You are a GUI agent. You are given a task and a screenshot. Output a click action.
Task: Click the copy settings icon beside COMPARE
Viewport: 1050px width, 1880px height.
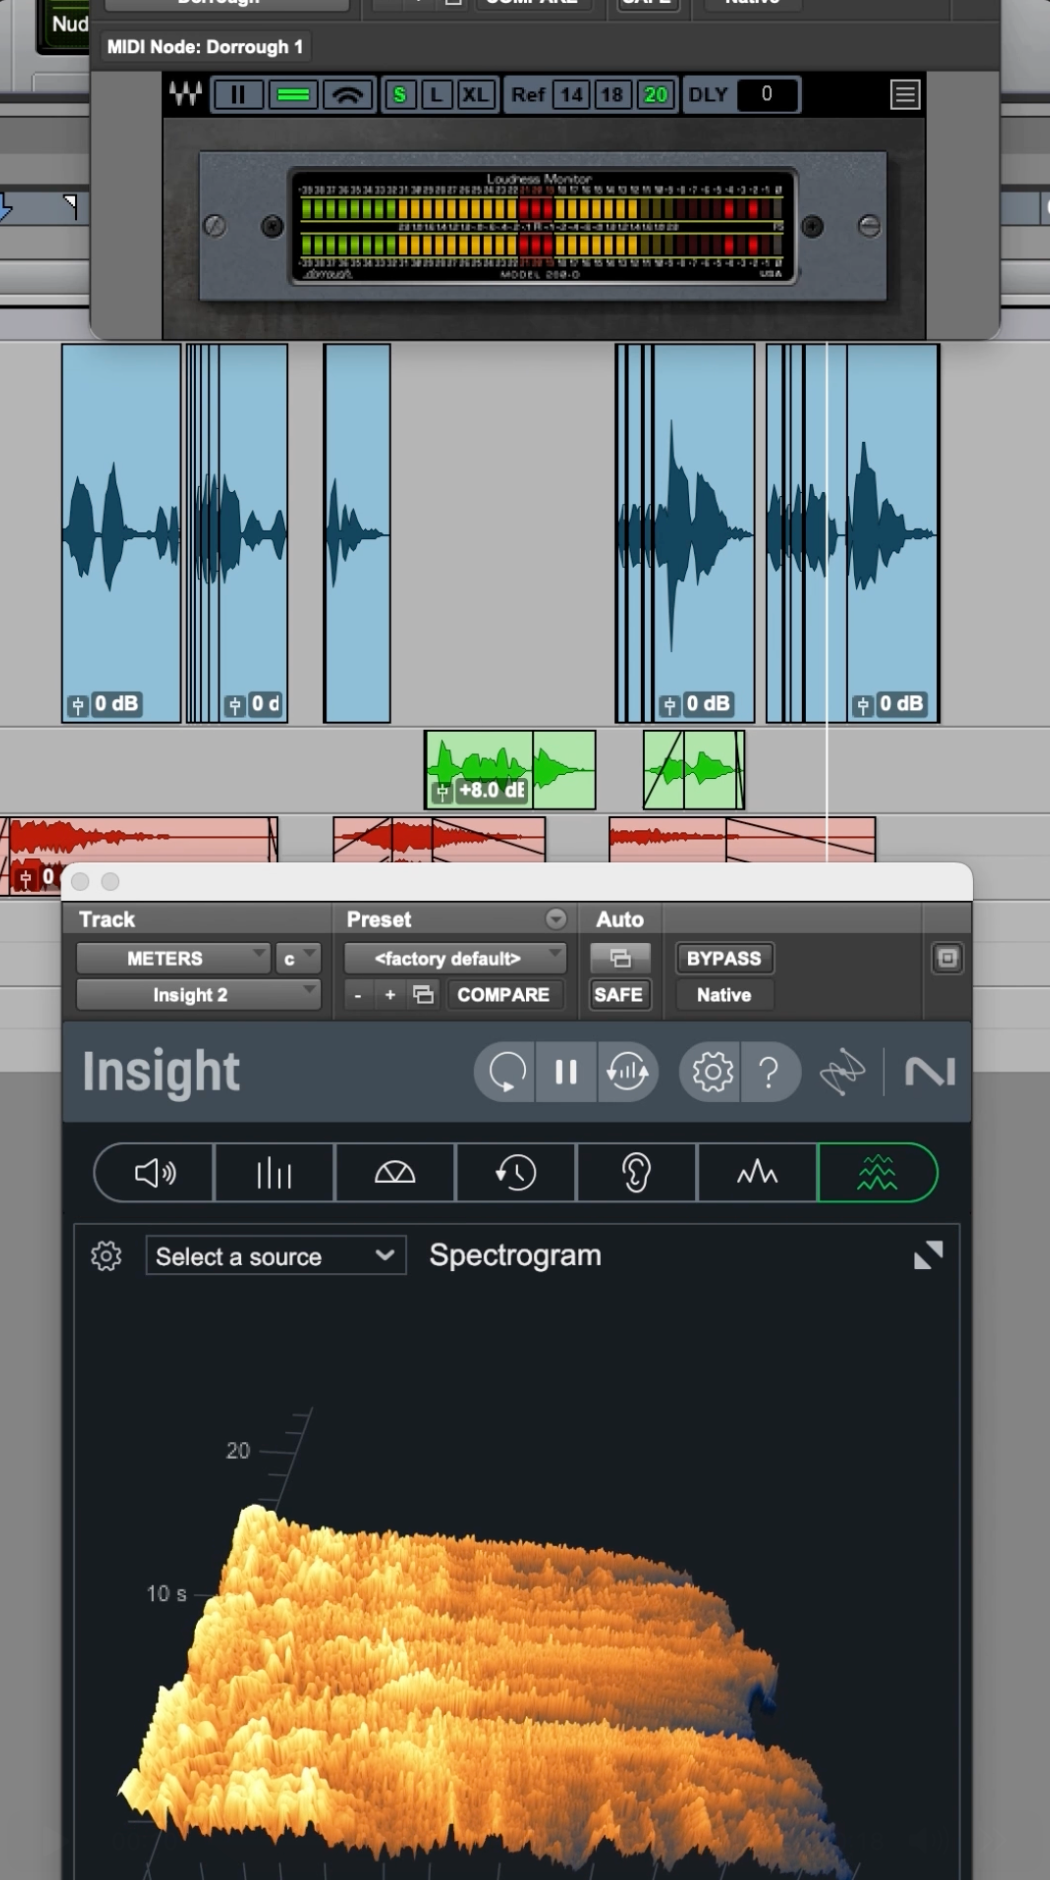coord(424,995)
